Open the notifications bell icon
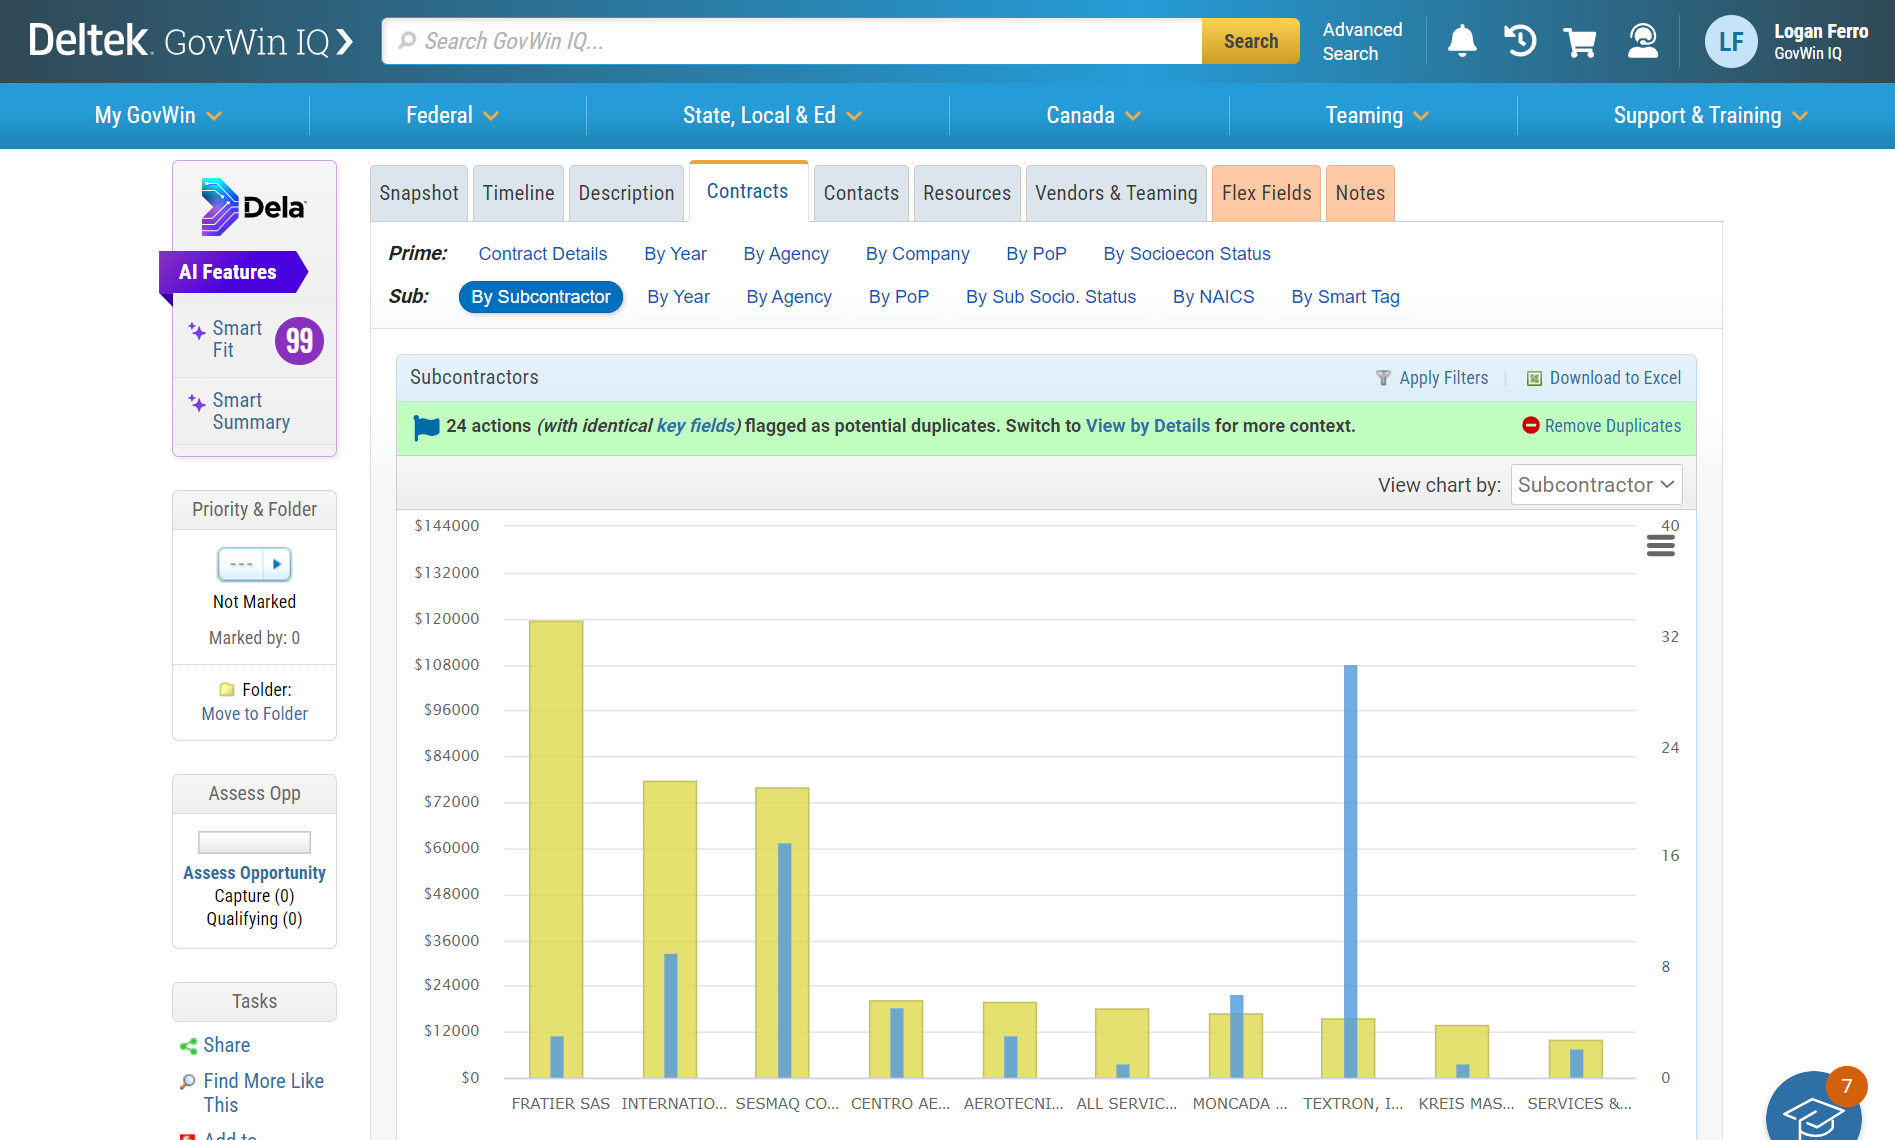The width and height of the screenshot is (1895, 1140). pos(1462,41)
